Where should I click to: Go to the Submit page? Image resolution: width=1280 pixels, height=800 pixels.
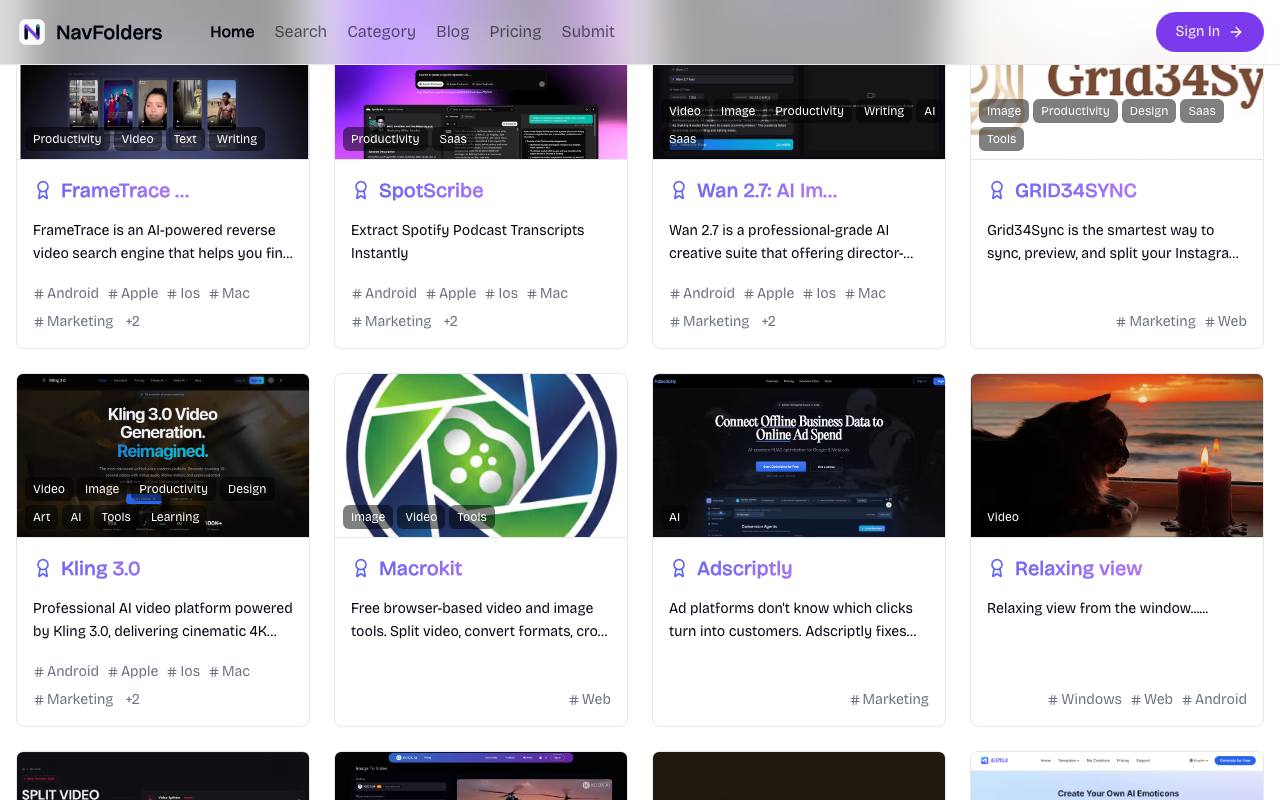[x=588, y=32]
